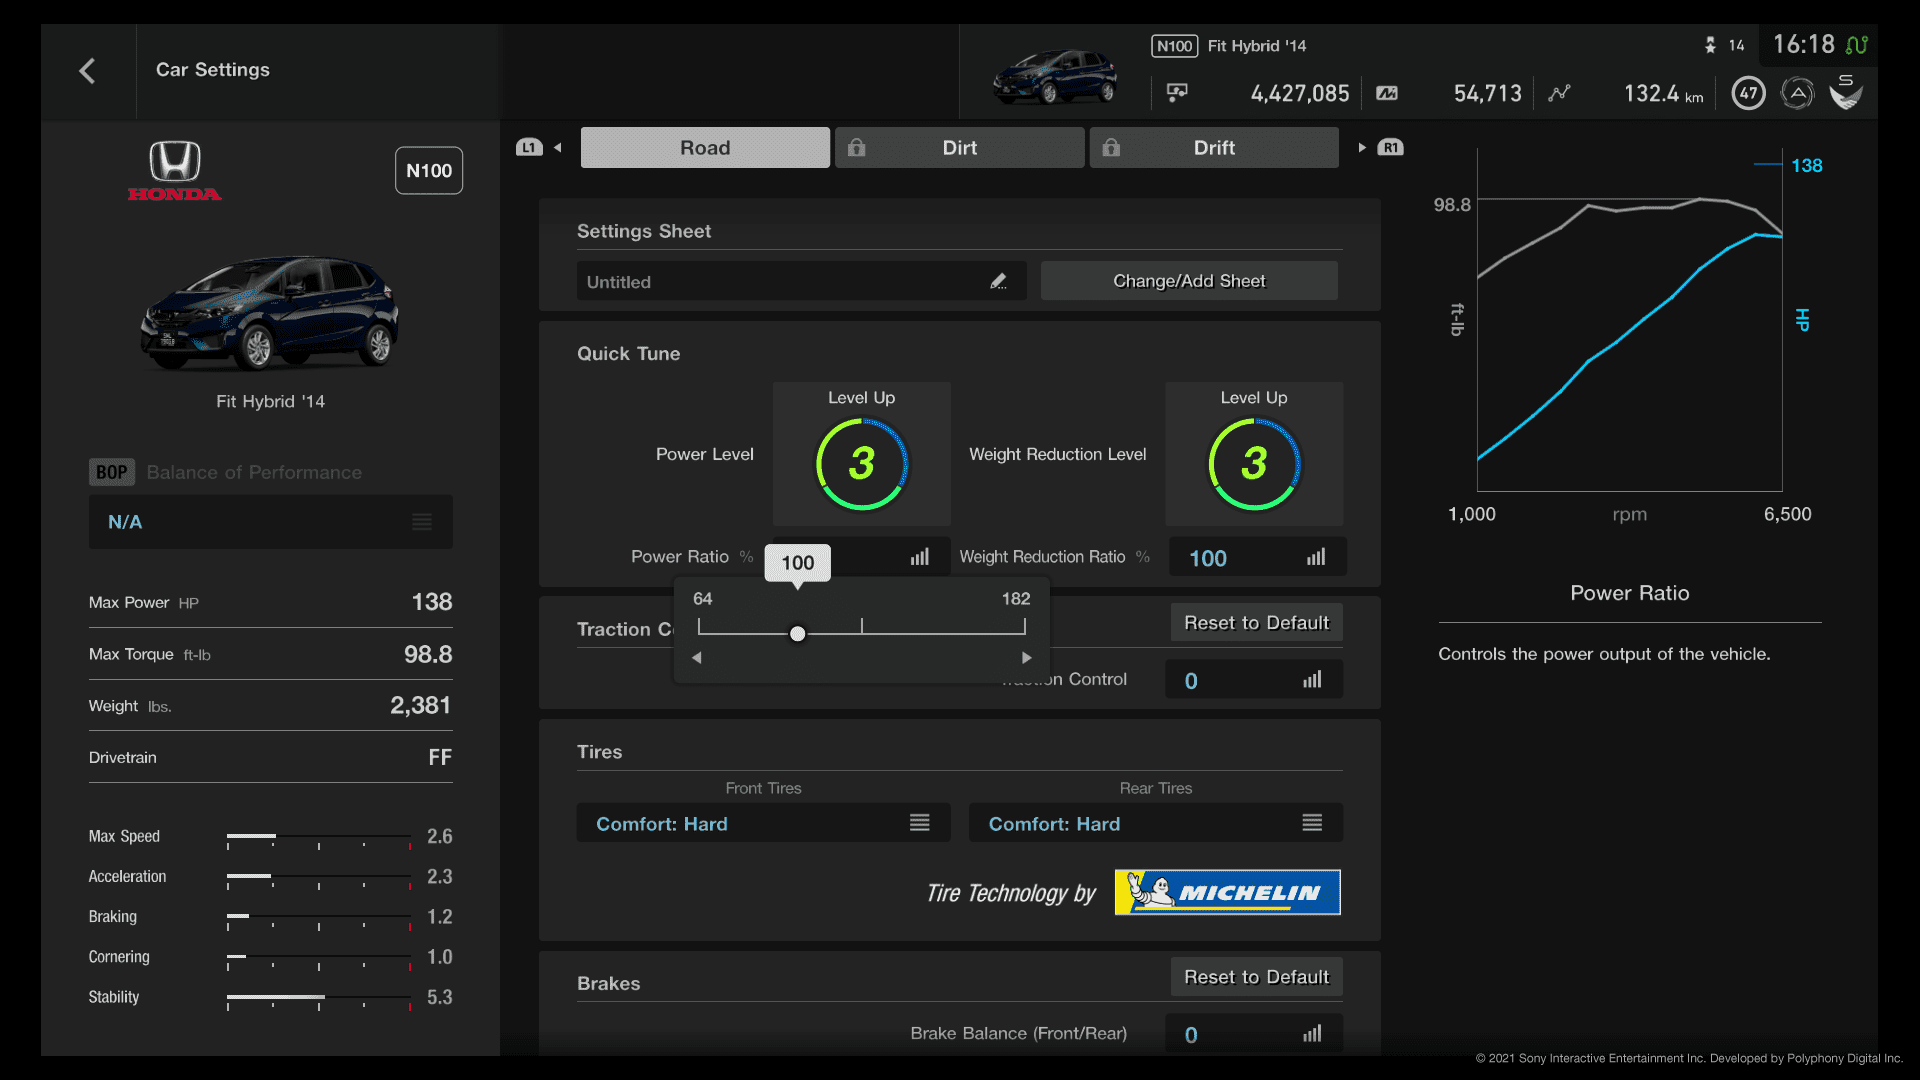Screen dimensions: 1920x1080
Task: Click Reset to Default for Traction Control
Action: (x=1256, y=623)
